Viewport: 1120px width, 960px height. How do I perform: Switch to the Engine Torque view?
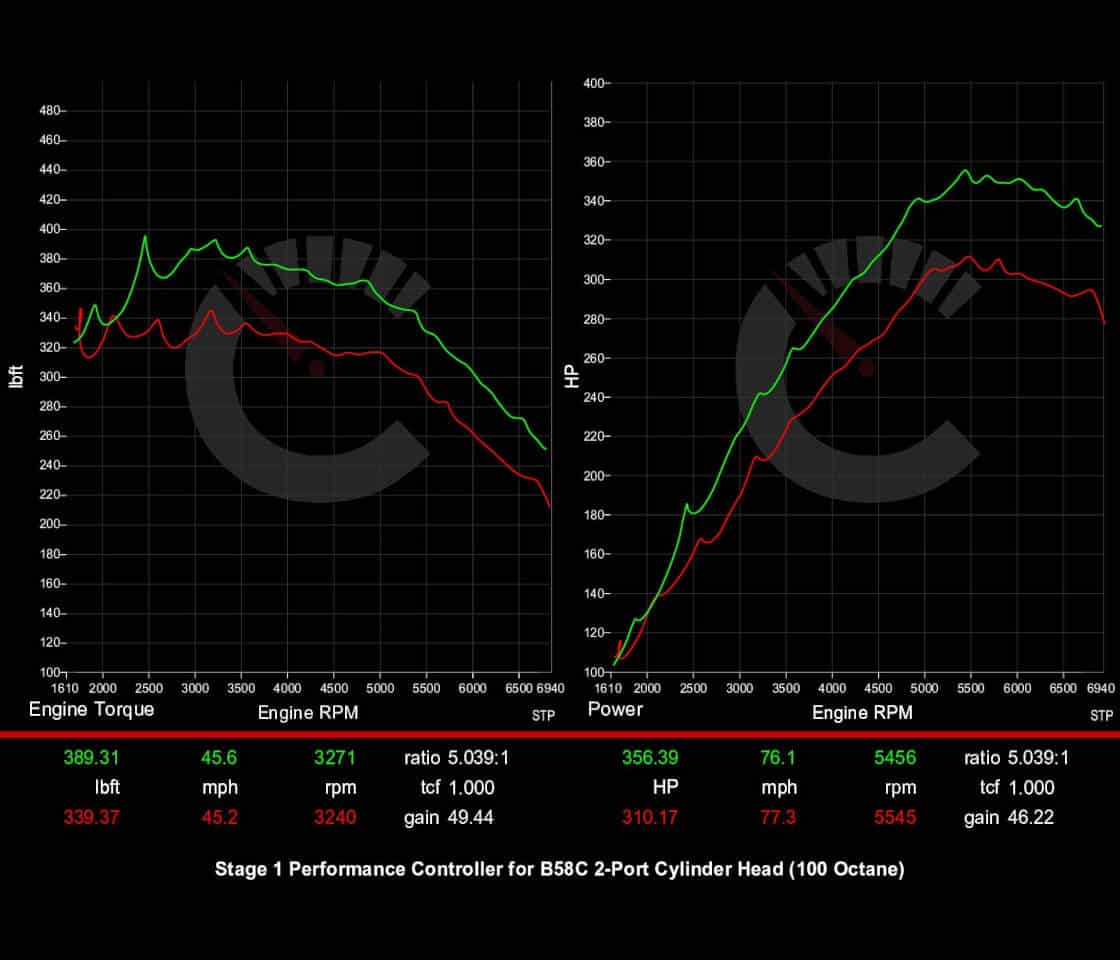[x=91, y=710]
